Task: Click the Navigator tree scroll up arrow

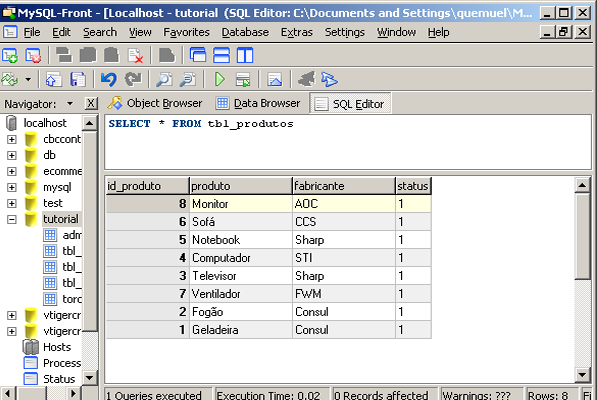Action: pos(89,123)
